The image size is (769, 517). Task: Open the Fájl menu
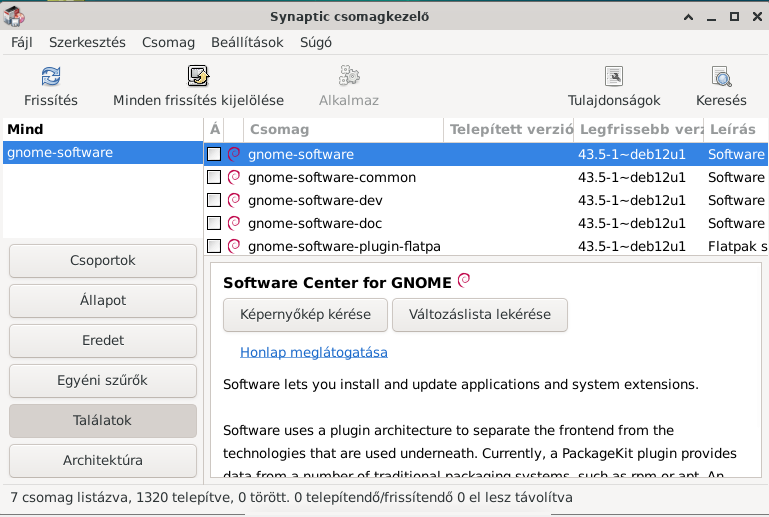click(22, 43)
